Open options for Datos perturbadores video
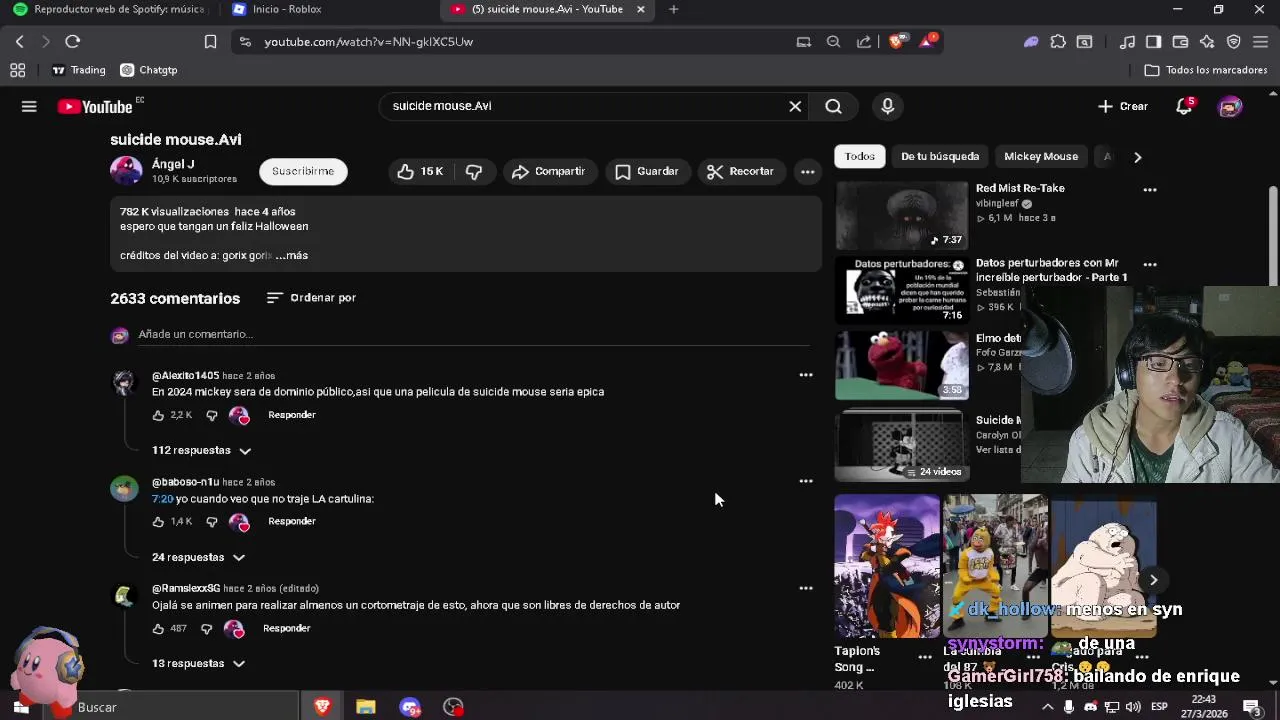The image size is (1280, 720). tap(1150, 265)
